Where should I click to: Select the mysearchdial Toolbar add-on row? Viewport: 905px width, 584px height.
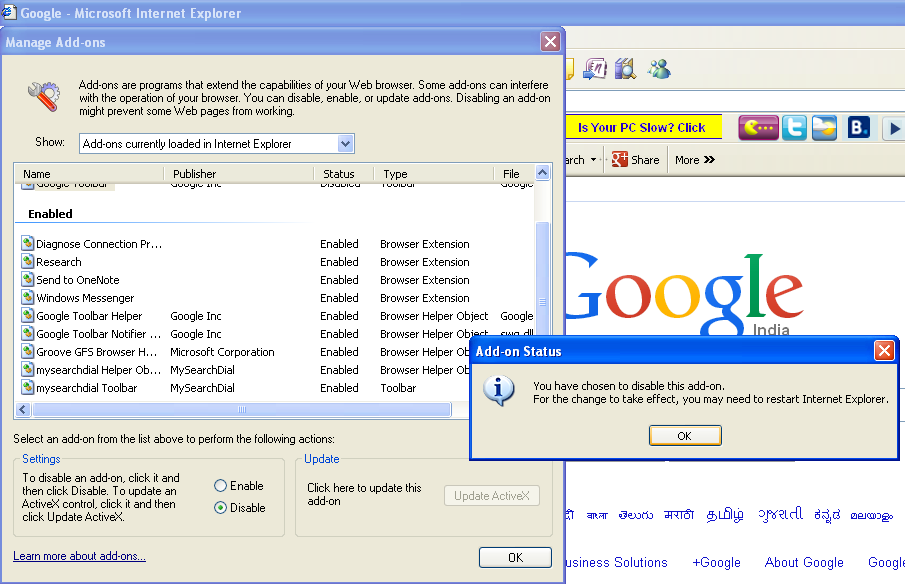coord(86,388)
